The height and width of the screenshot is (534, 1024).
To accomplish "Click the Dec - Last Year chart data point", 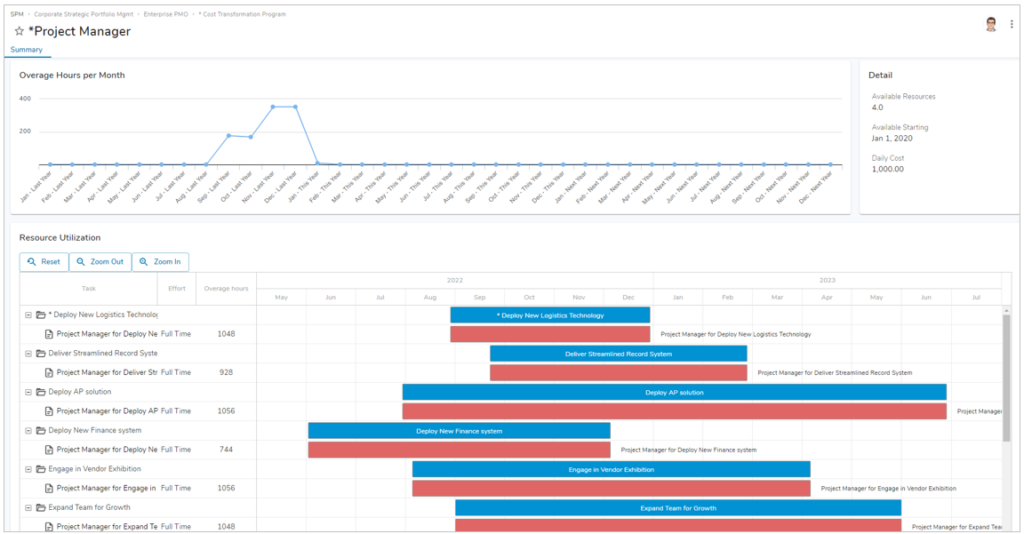I will click(x=295, y=107).
